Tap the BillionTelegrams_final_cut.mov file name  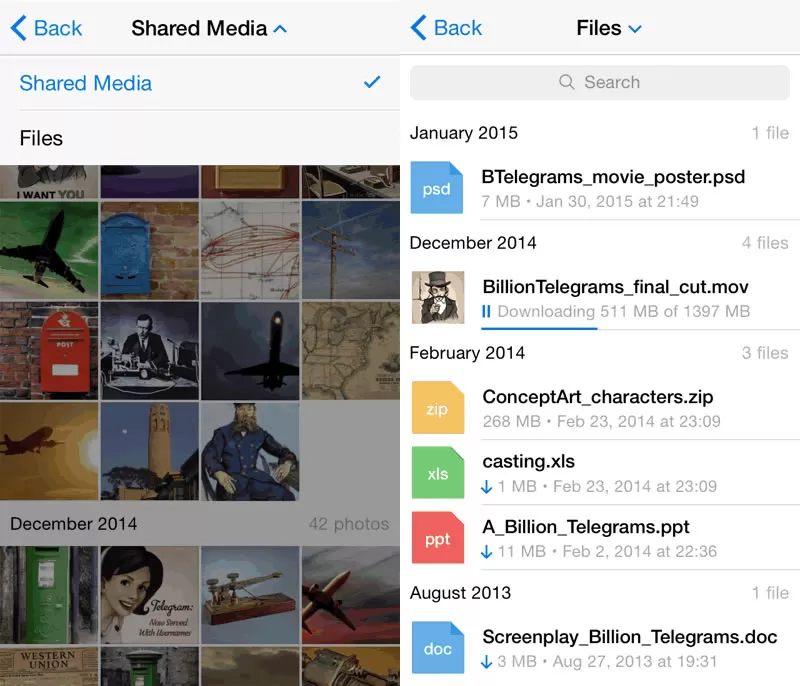pos(615,287)
